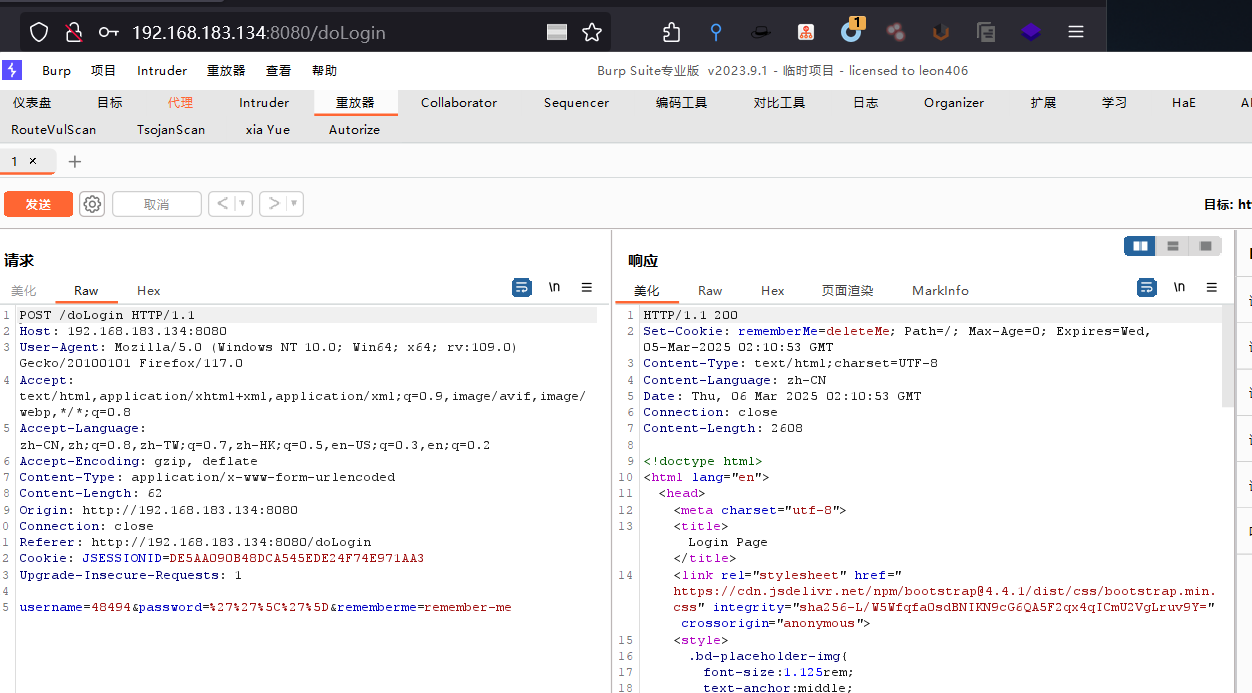The width and height of the screenshot is (1252, 693).
Task: Open the Firefox extensions puzzle icon
Action: click(x=672, y=32)
